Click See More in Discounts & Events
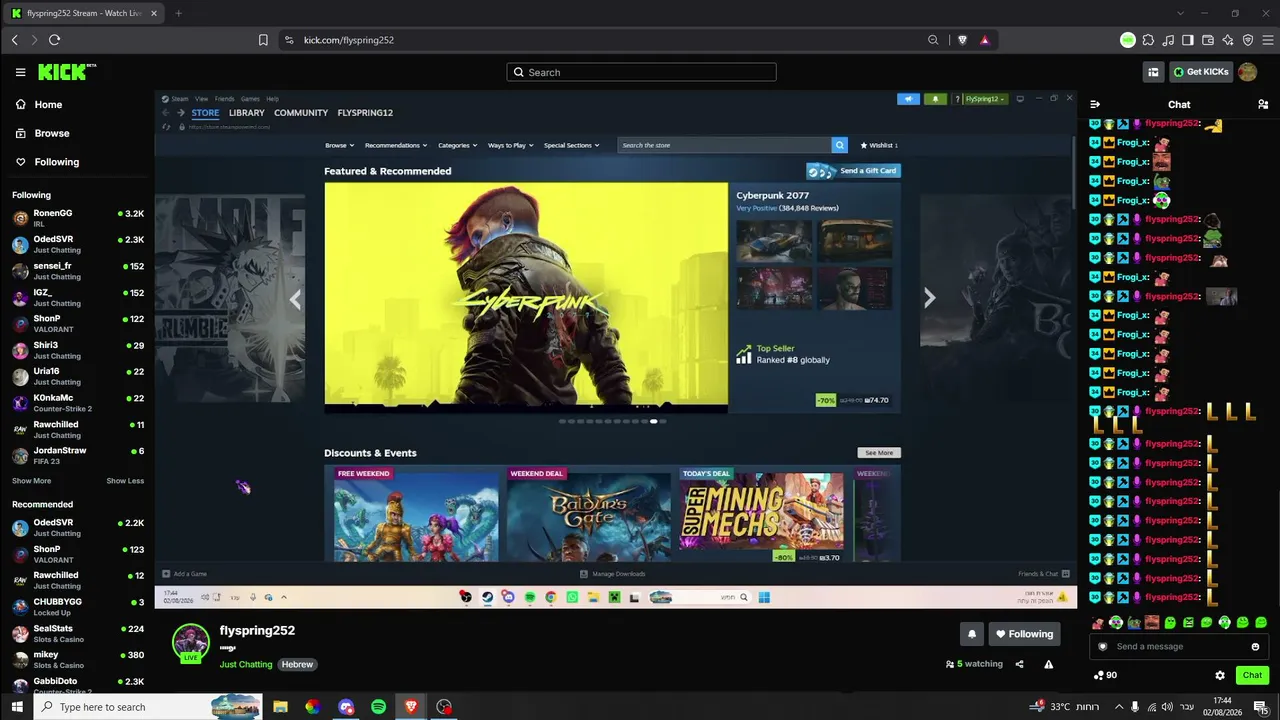1280x720 pixels. point(879,453)
